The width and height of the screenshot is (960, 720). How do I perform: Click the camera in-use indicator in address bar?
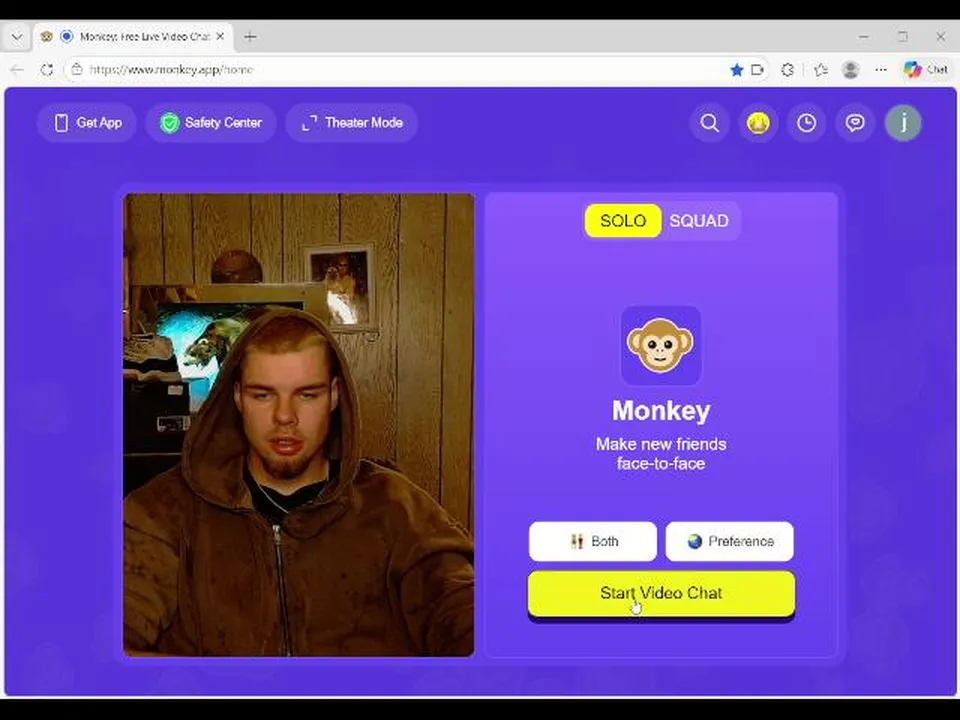click(x=758, y=70)
